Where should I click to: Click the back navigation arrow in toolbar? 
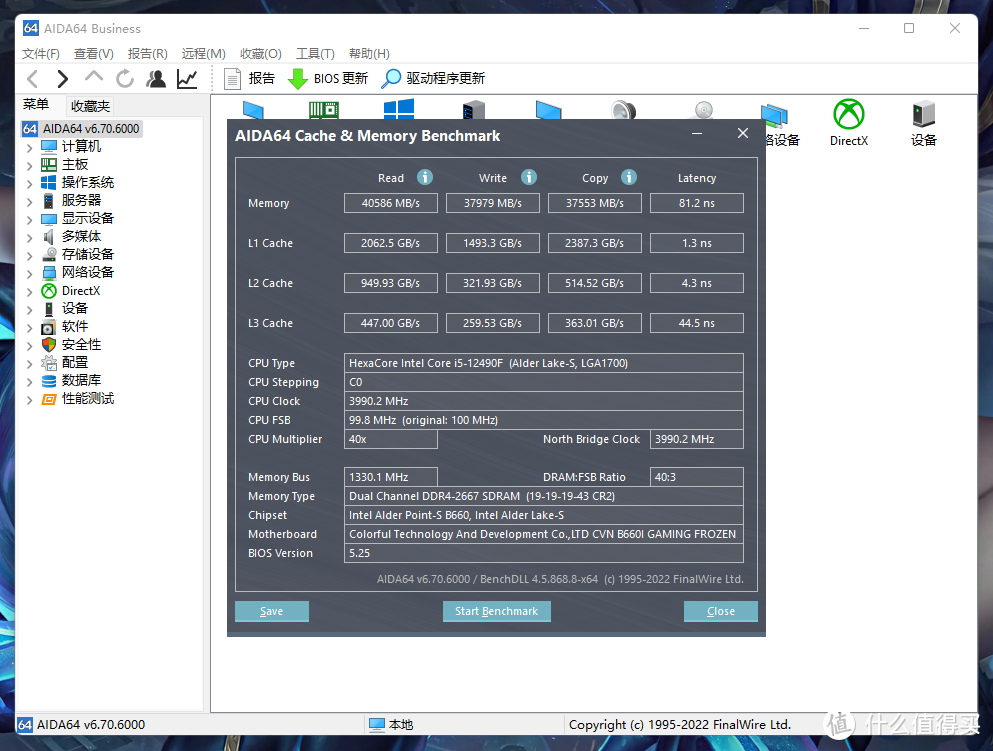[x=32, y=79]
